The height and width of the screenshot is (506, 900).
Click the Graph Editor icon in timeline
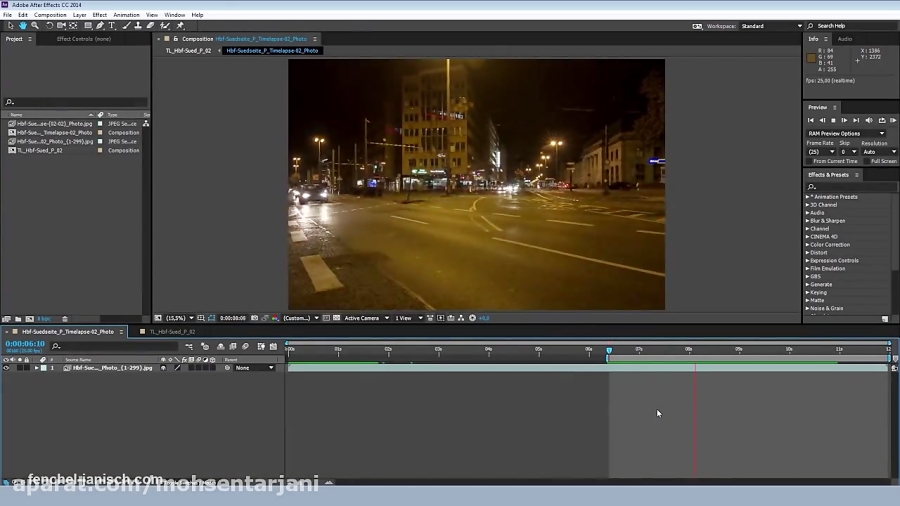tap(273, 347)
